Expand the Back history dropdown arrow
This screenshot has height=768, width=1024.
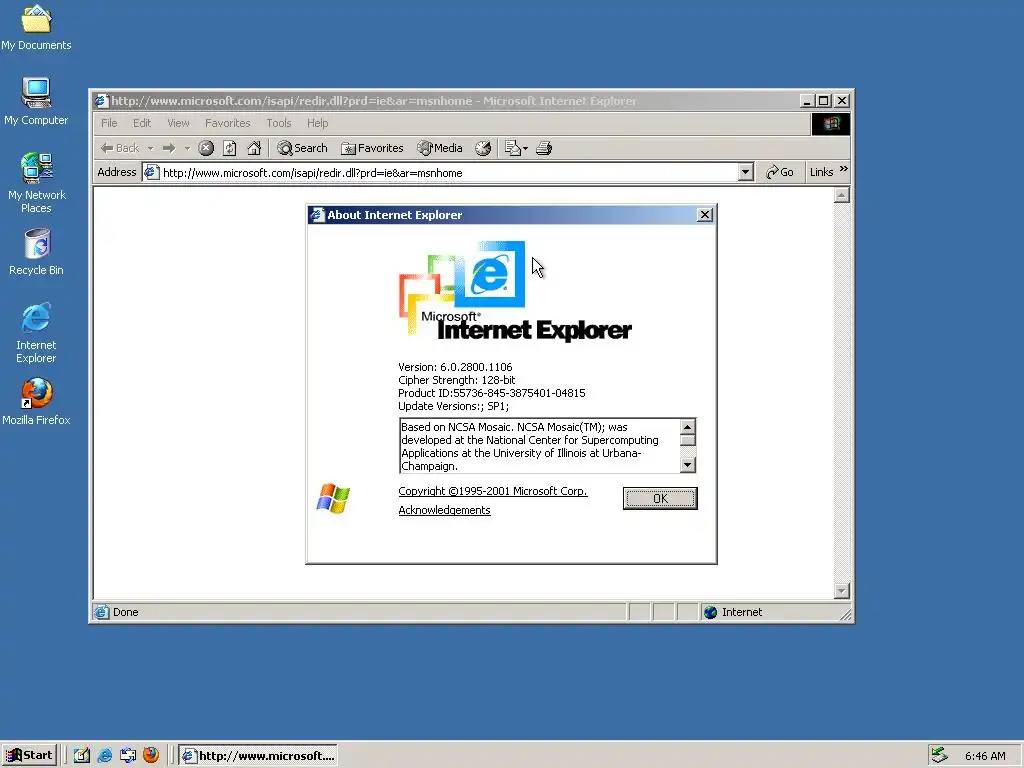pyautogui.click(x=150, y=148)
